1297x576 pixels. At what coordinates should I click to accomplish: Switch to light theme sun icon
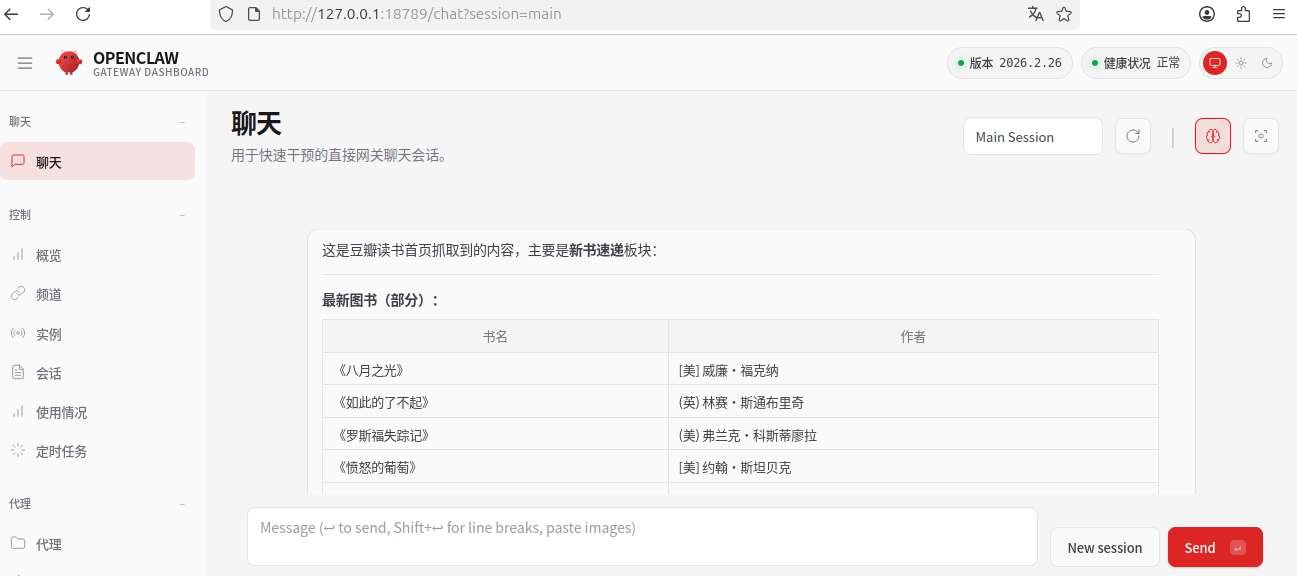click(x=1240, y=63)
